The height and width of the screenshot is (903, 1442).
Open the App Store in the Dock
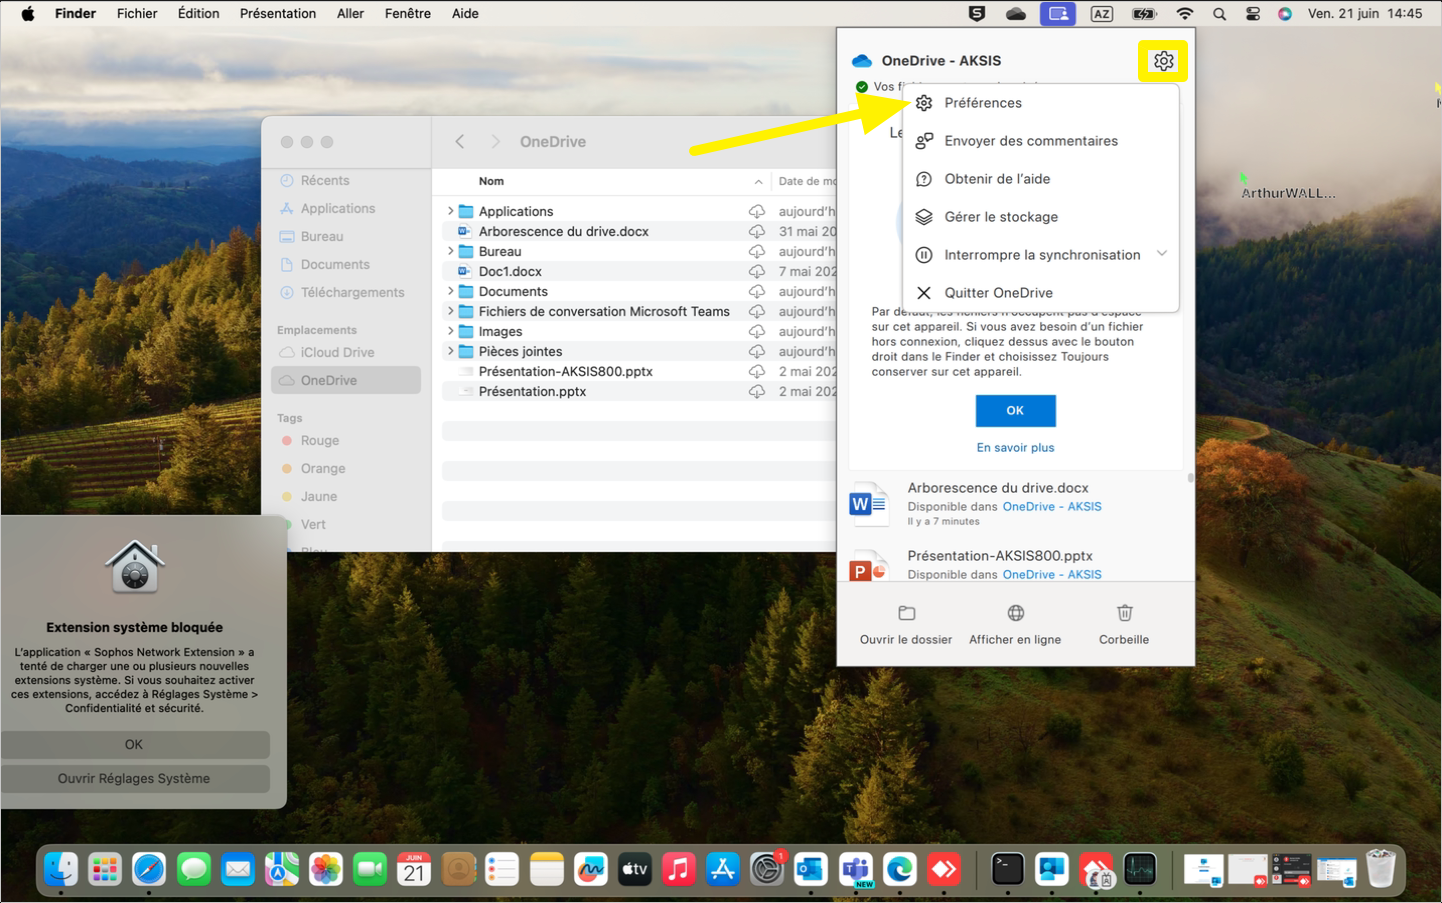[723, 869]
